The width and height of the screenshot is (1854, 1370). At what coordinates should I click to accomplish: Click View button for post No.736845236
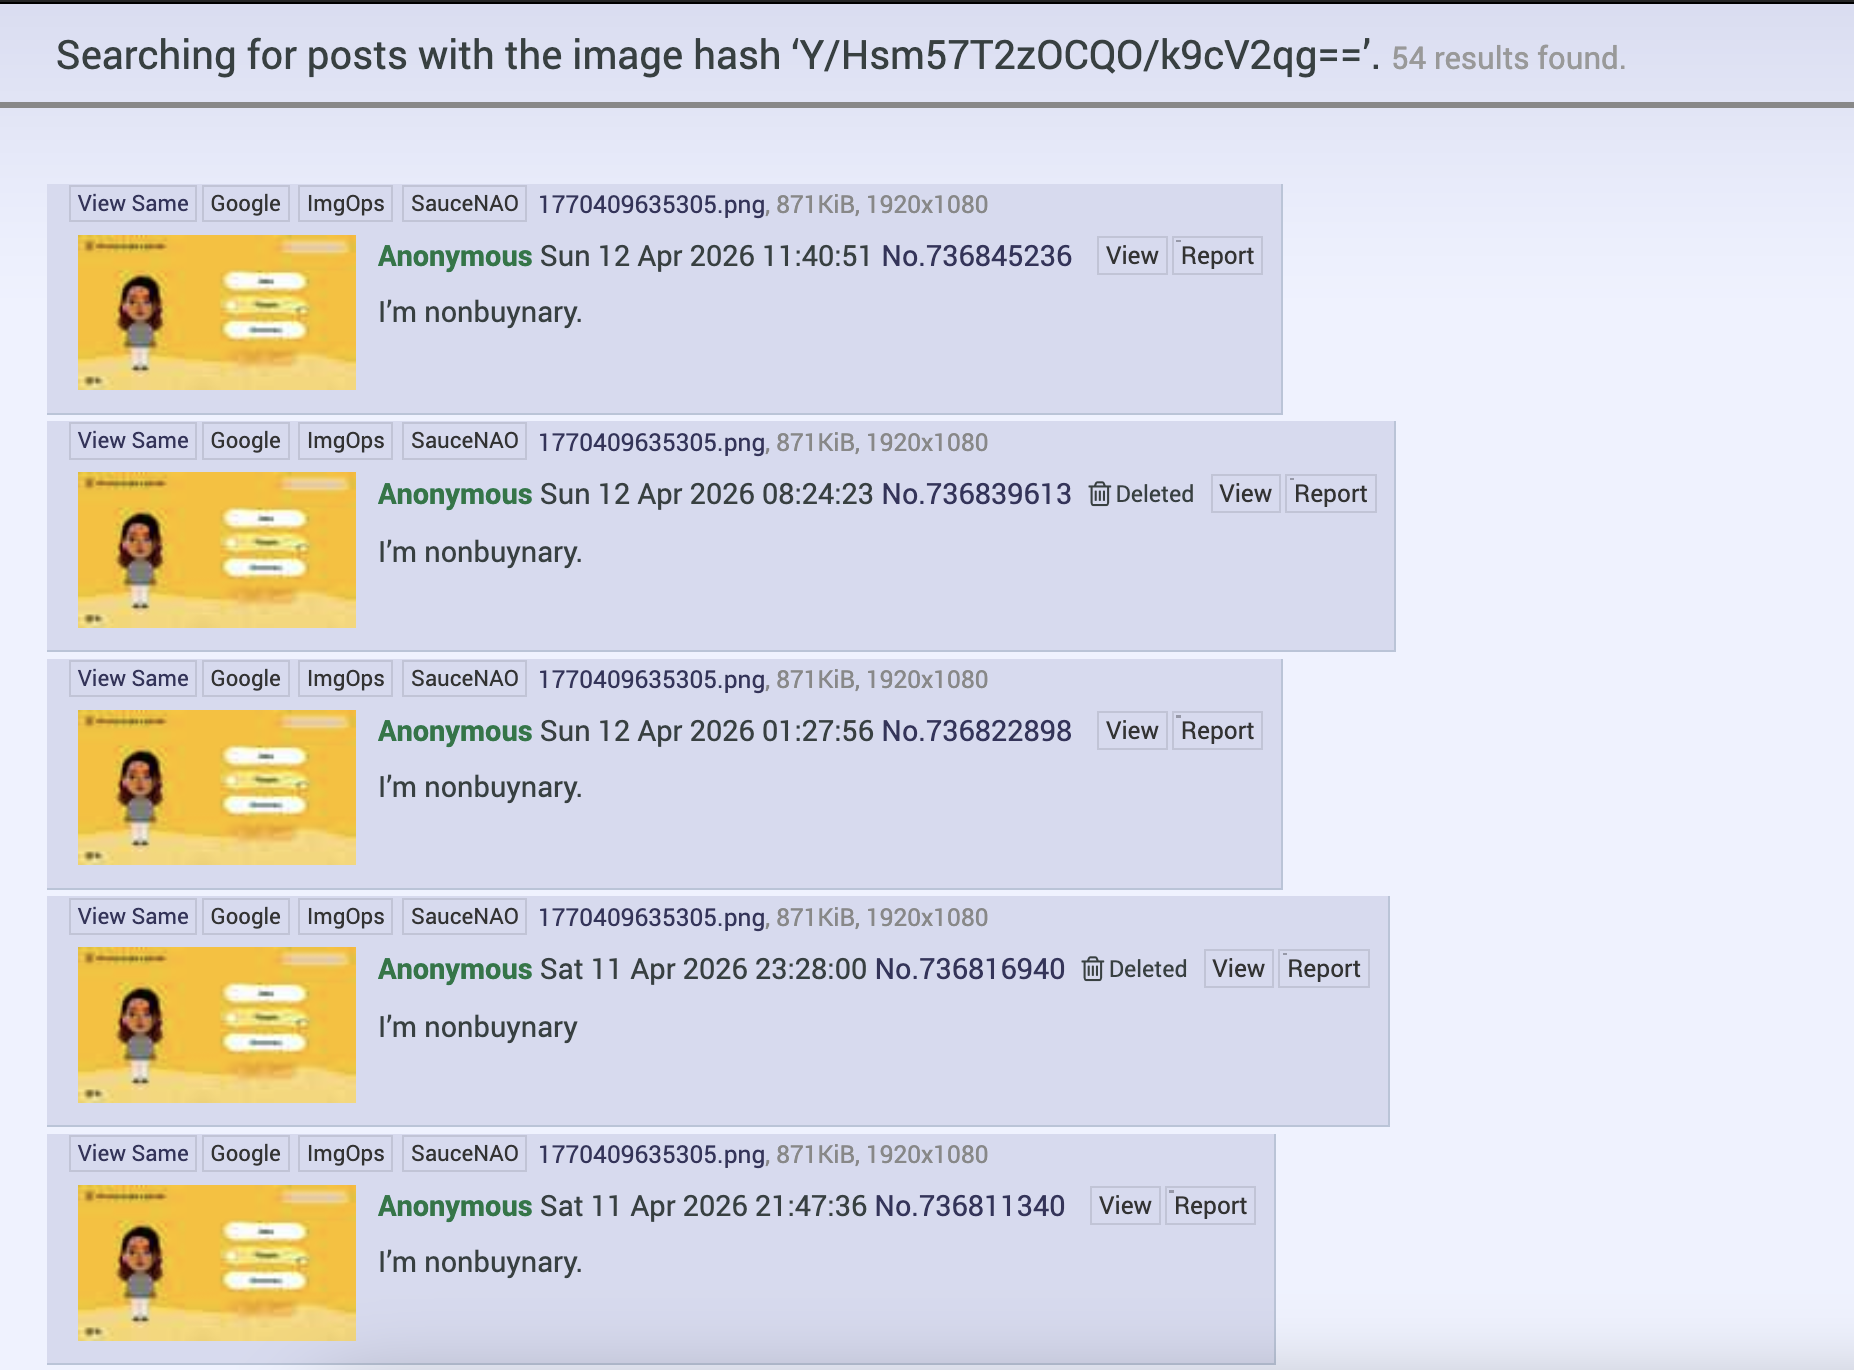click(1132, 256)
